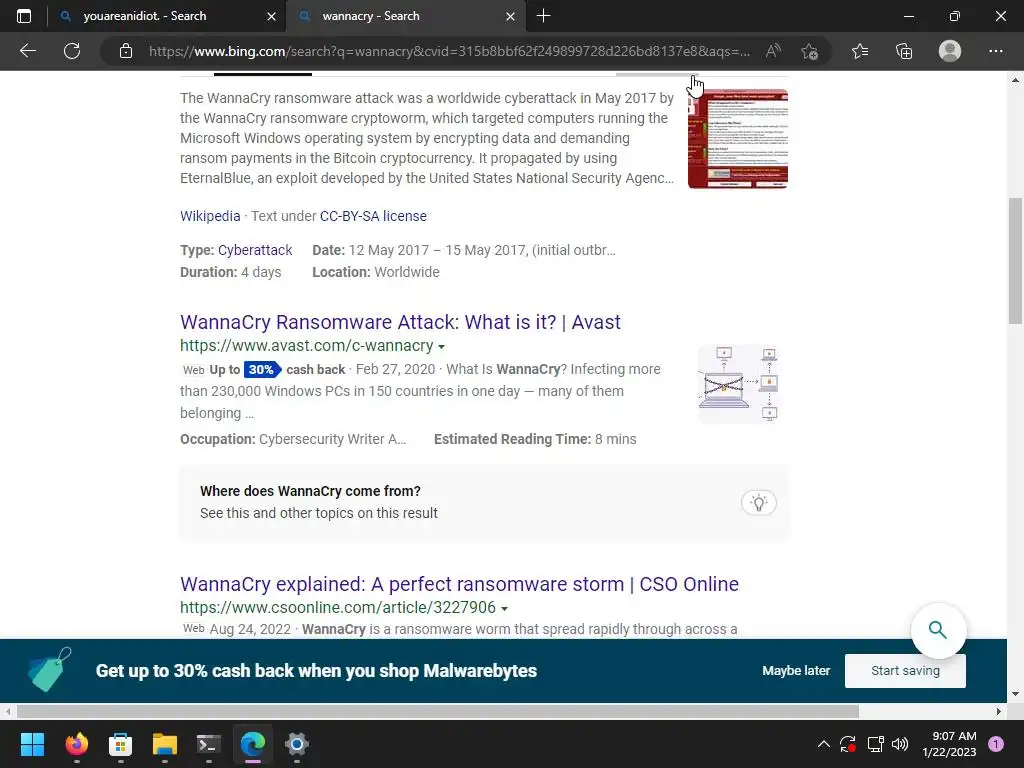Close the wannacry search tab
Viewport: 1024px width, 768px height.
(511, 16)
